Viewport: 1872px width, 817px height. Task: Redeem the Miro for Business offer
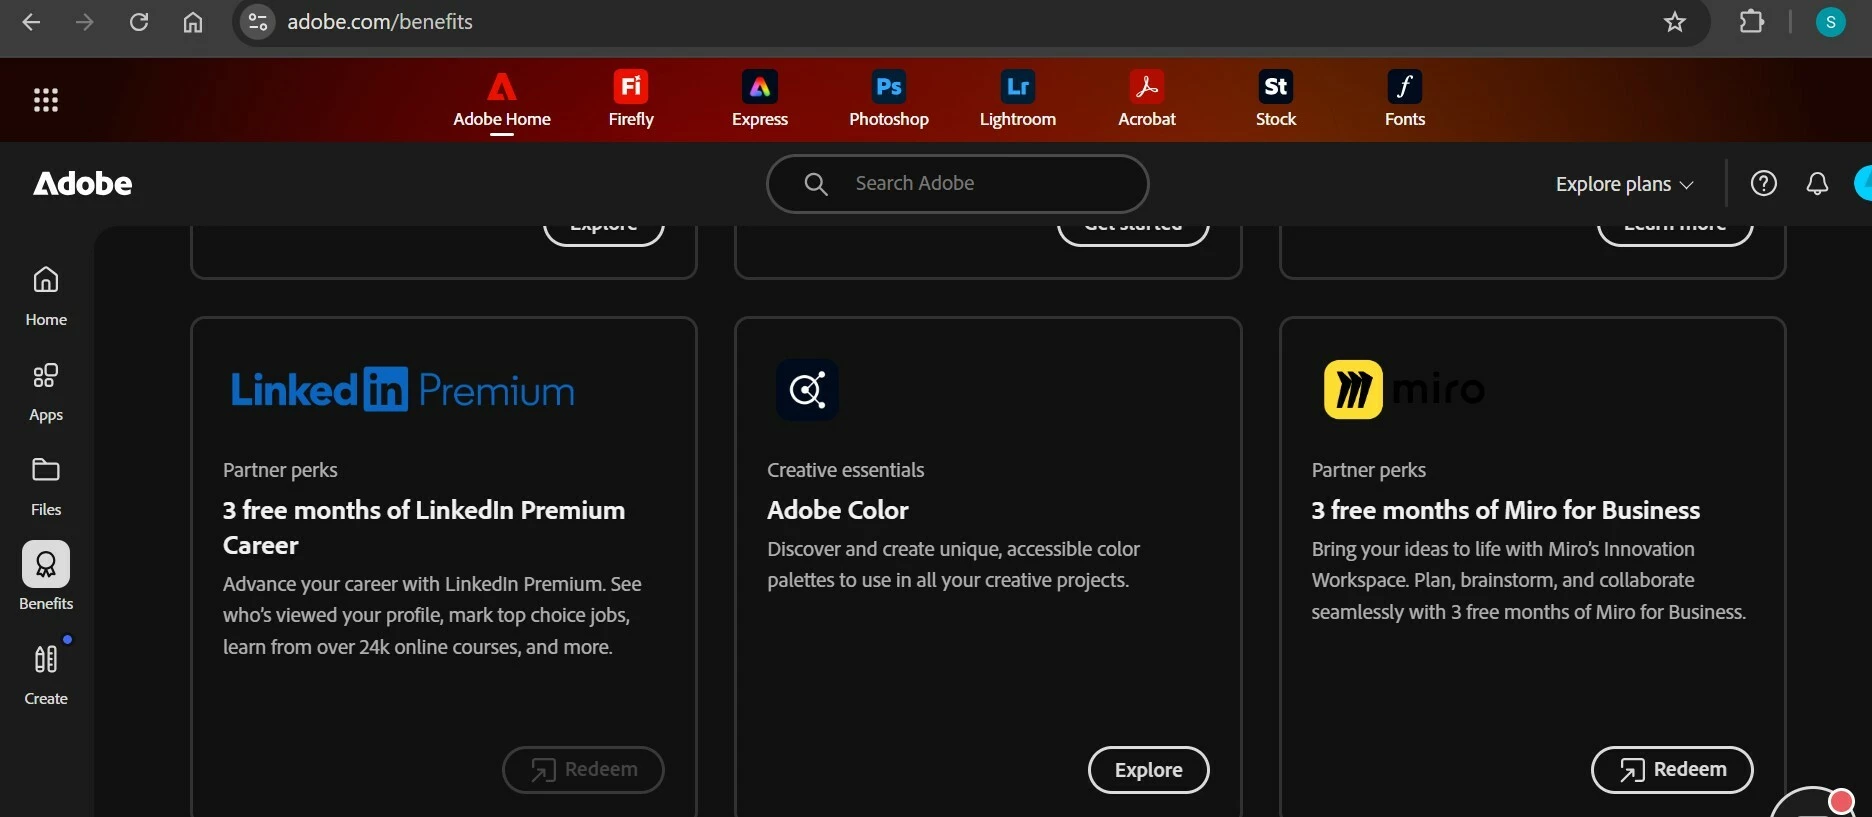[1672, 770]
